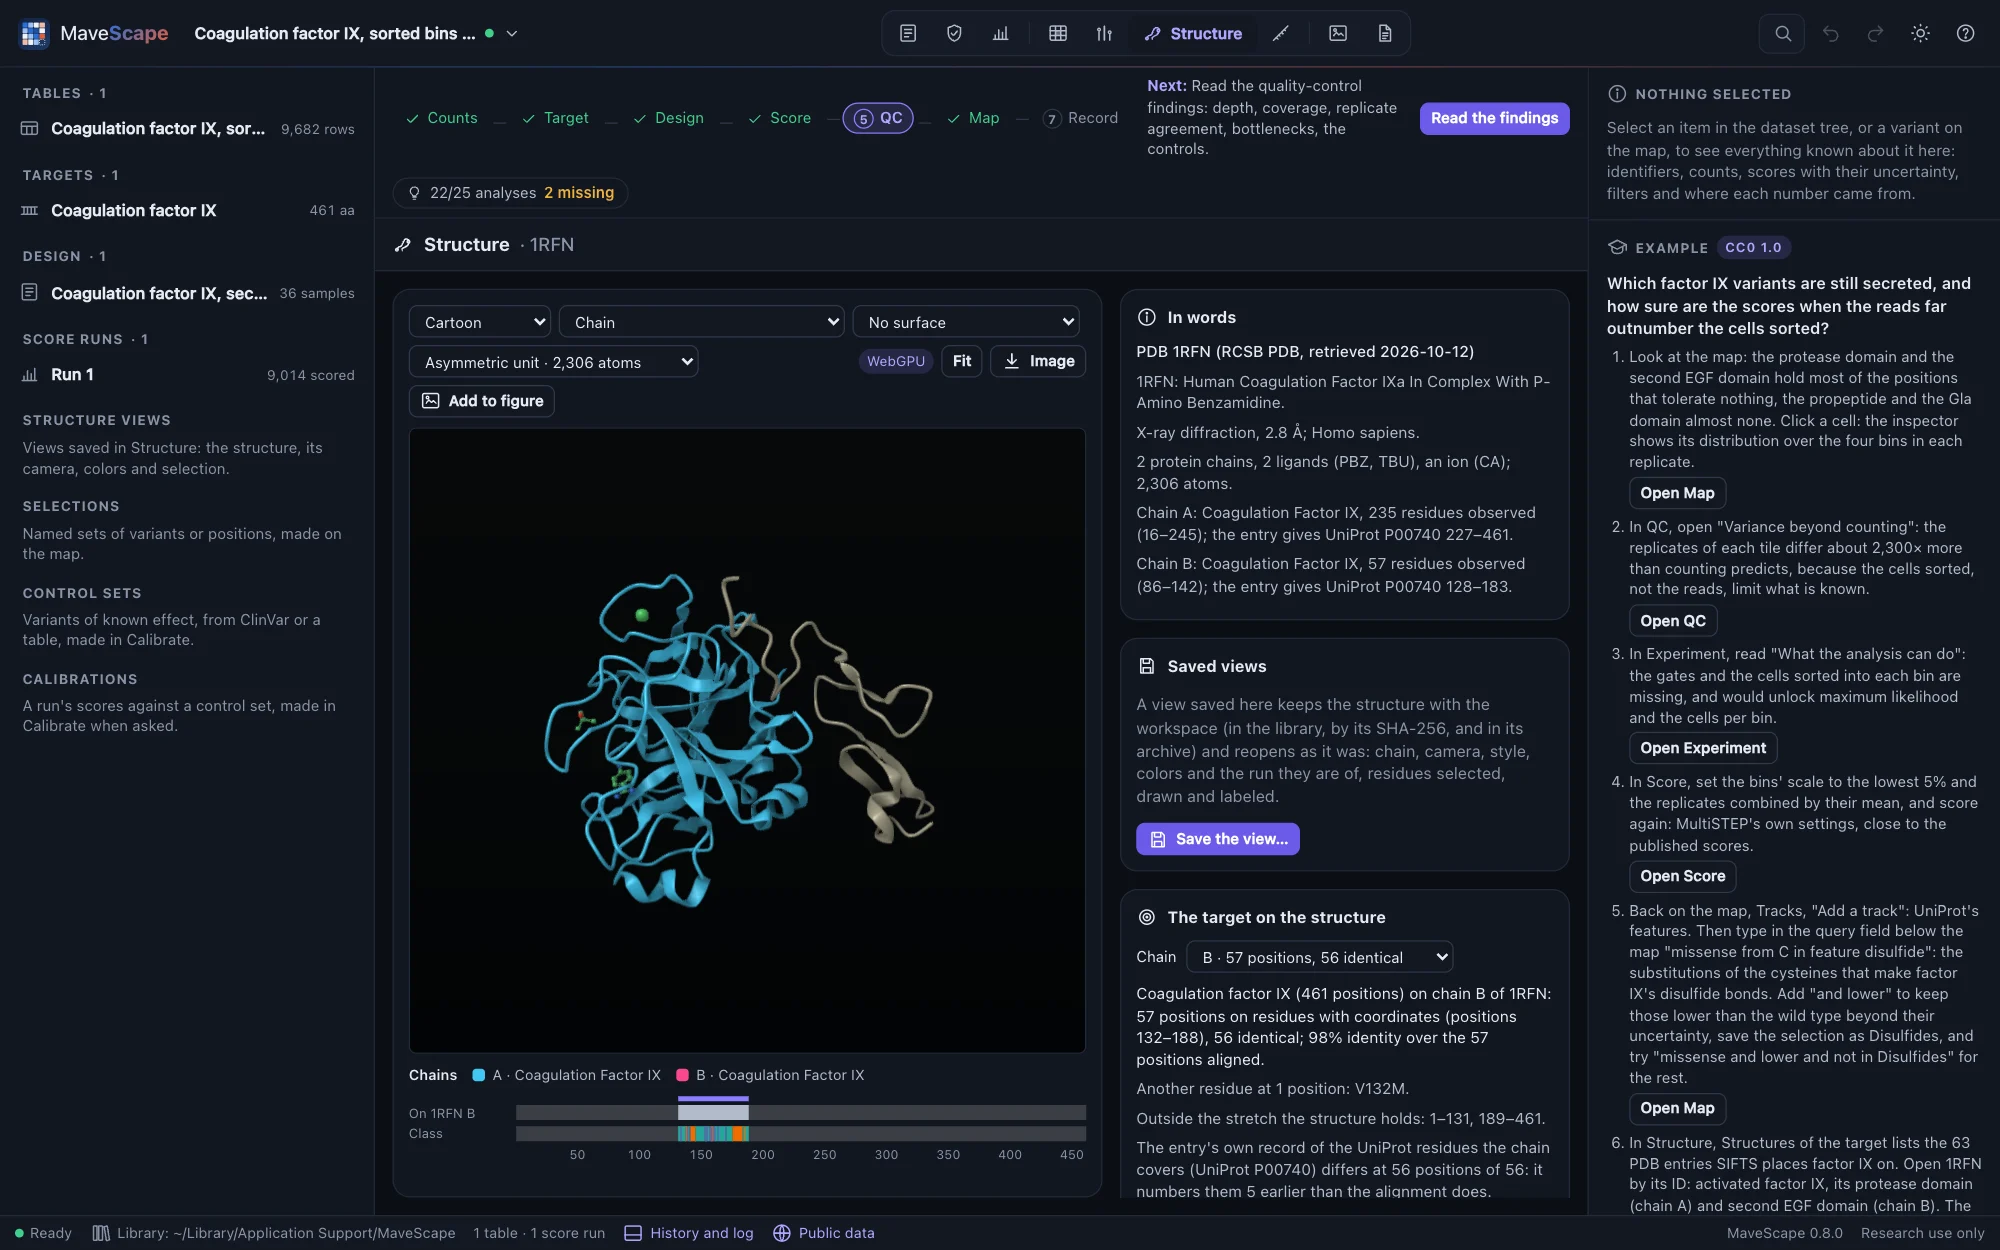Click the file report icon in top toolbar
2000x1250 pixels.
(x=1385, y=33)
